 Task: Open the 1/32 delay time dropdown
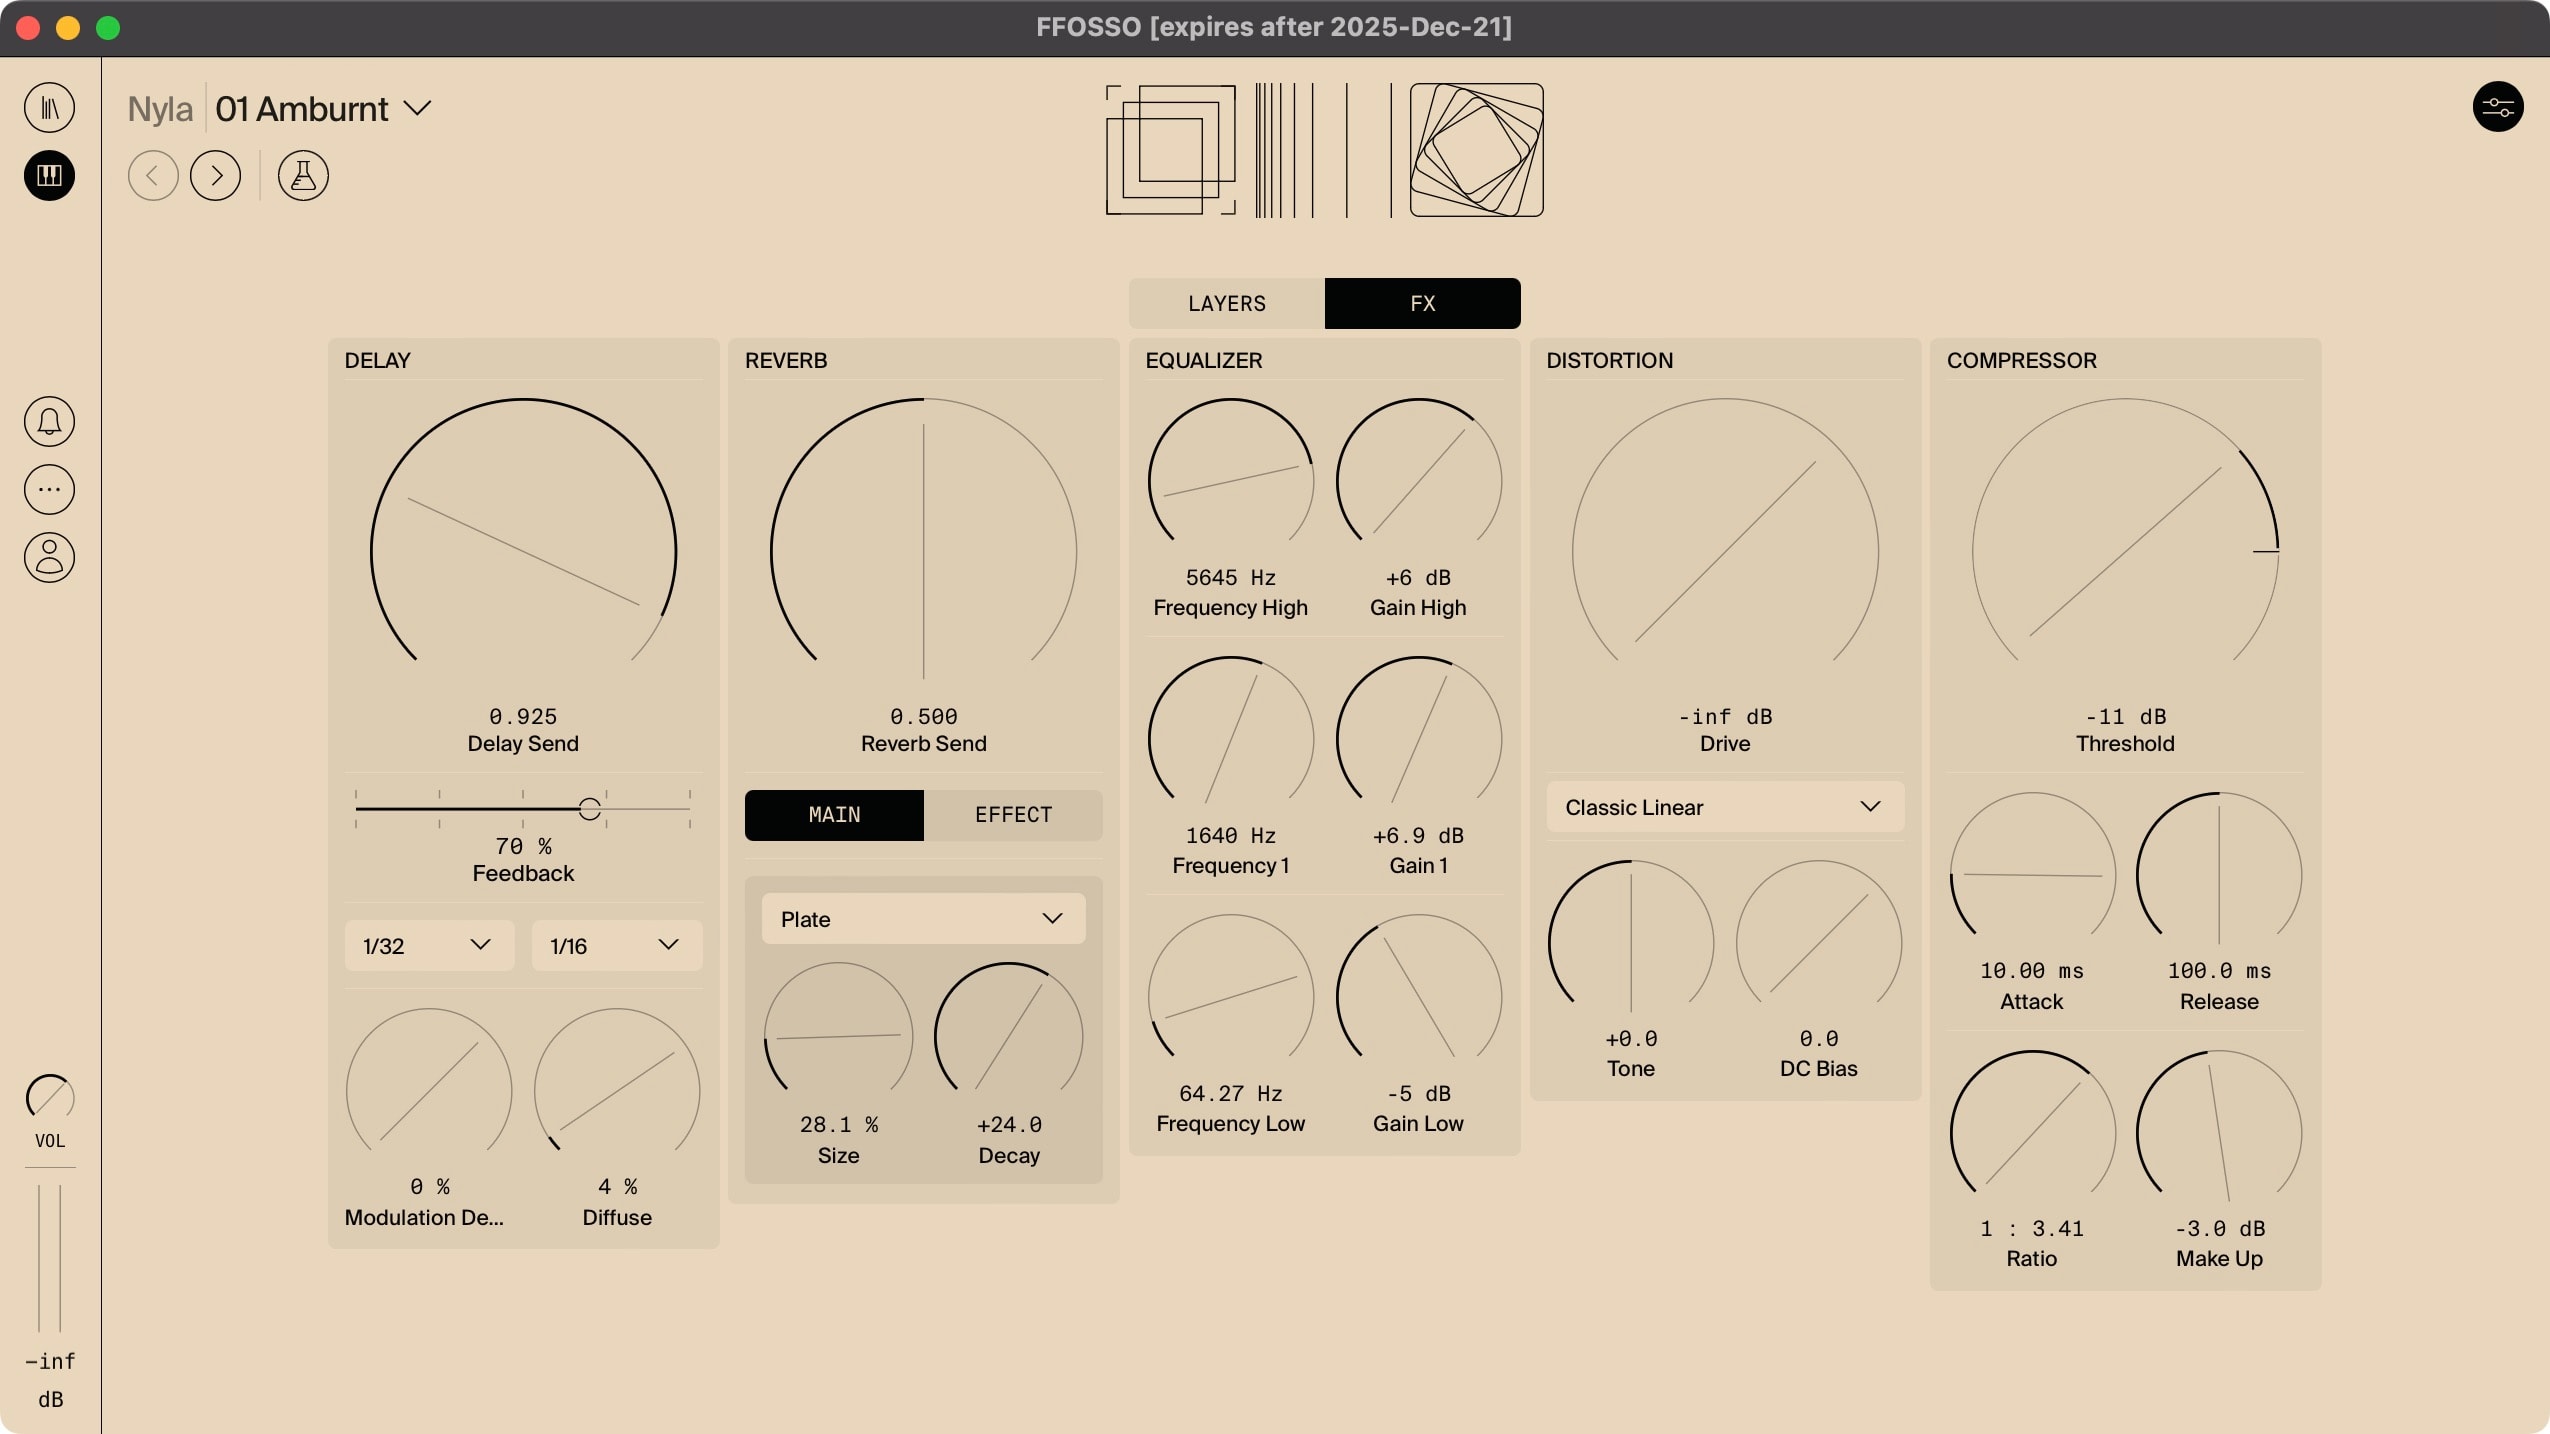tap(426, 944)
